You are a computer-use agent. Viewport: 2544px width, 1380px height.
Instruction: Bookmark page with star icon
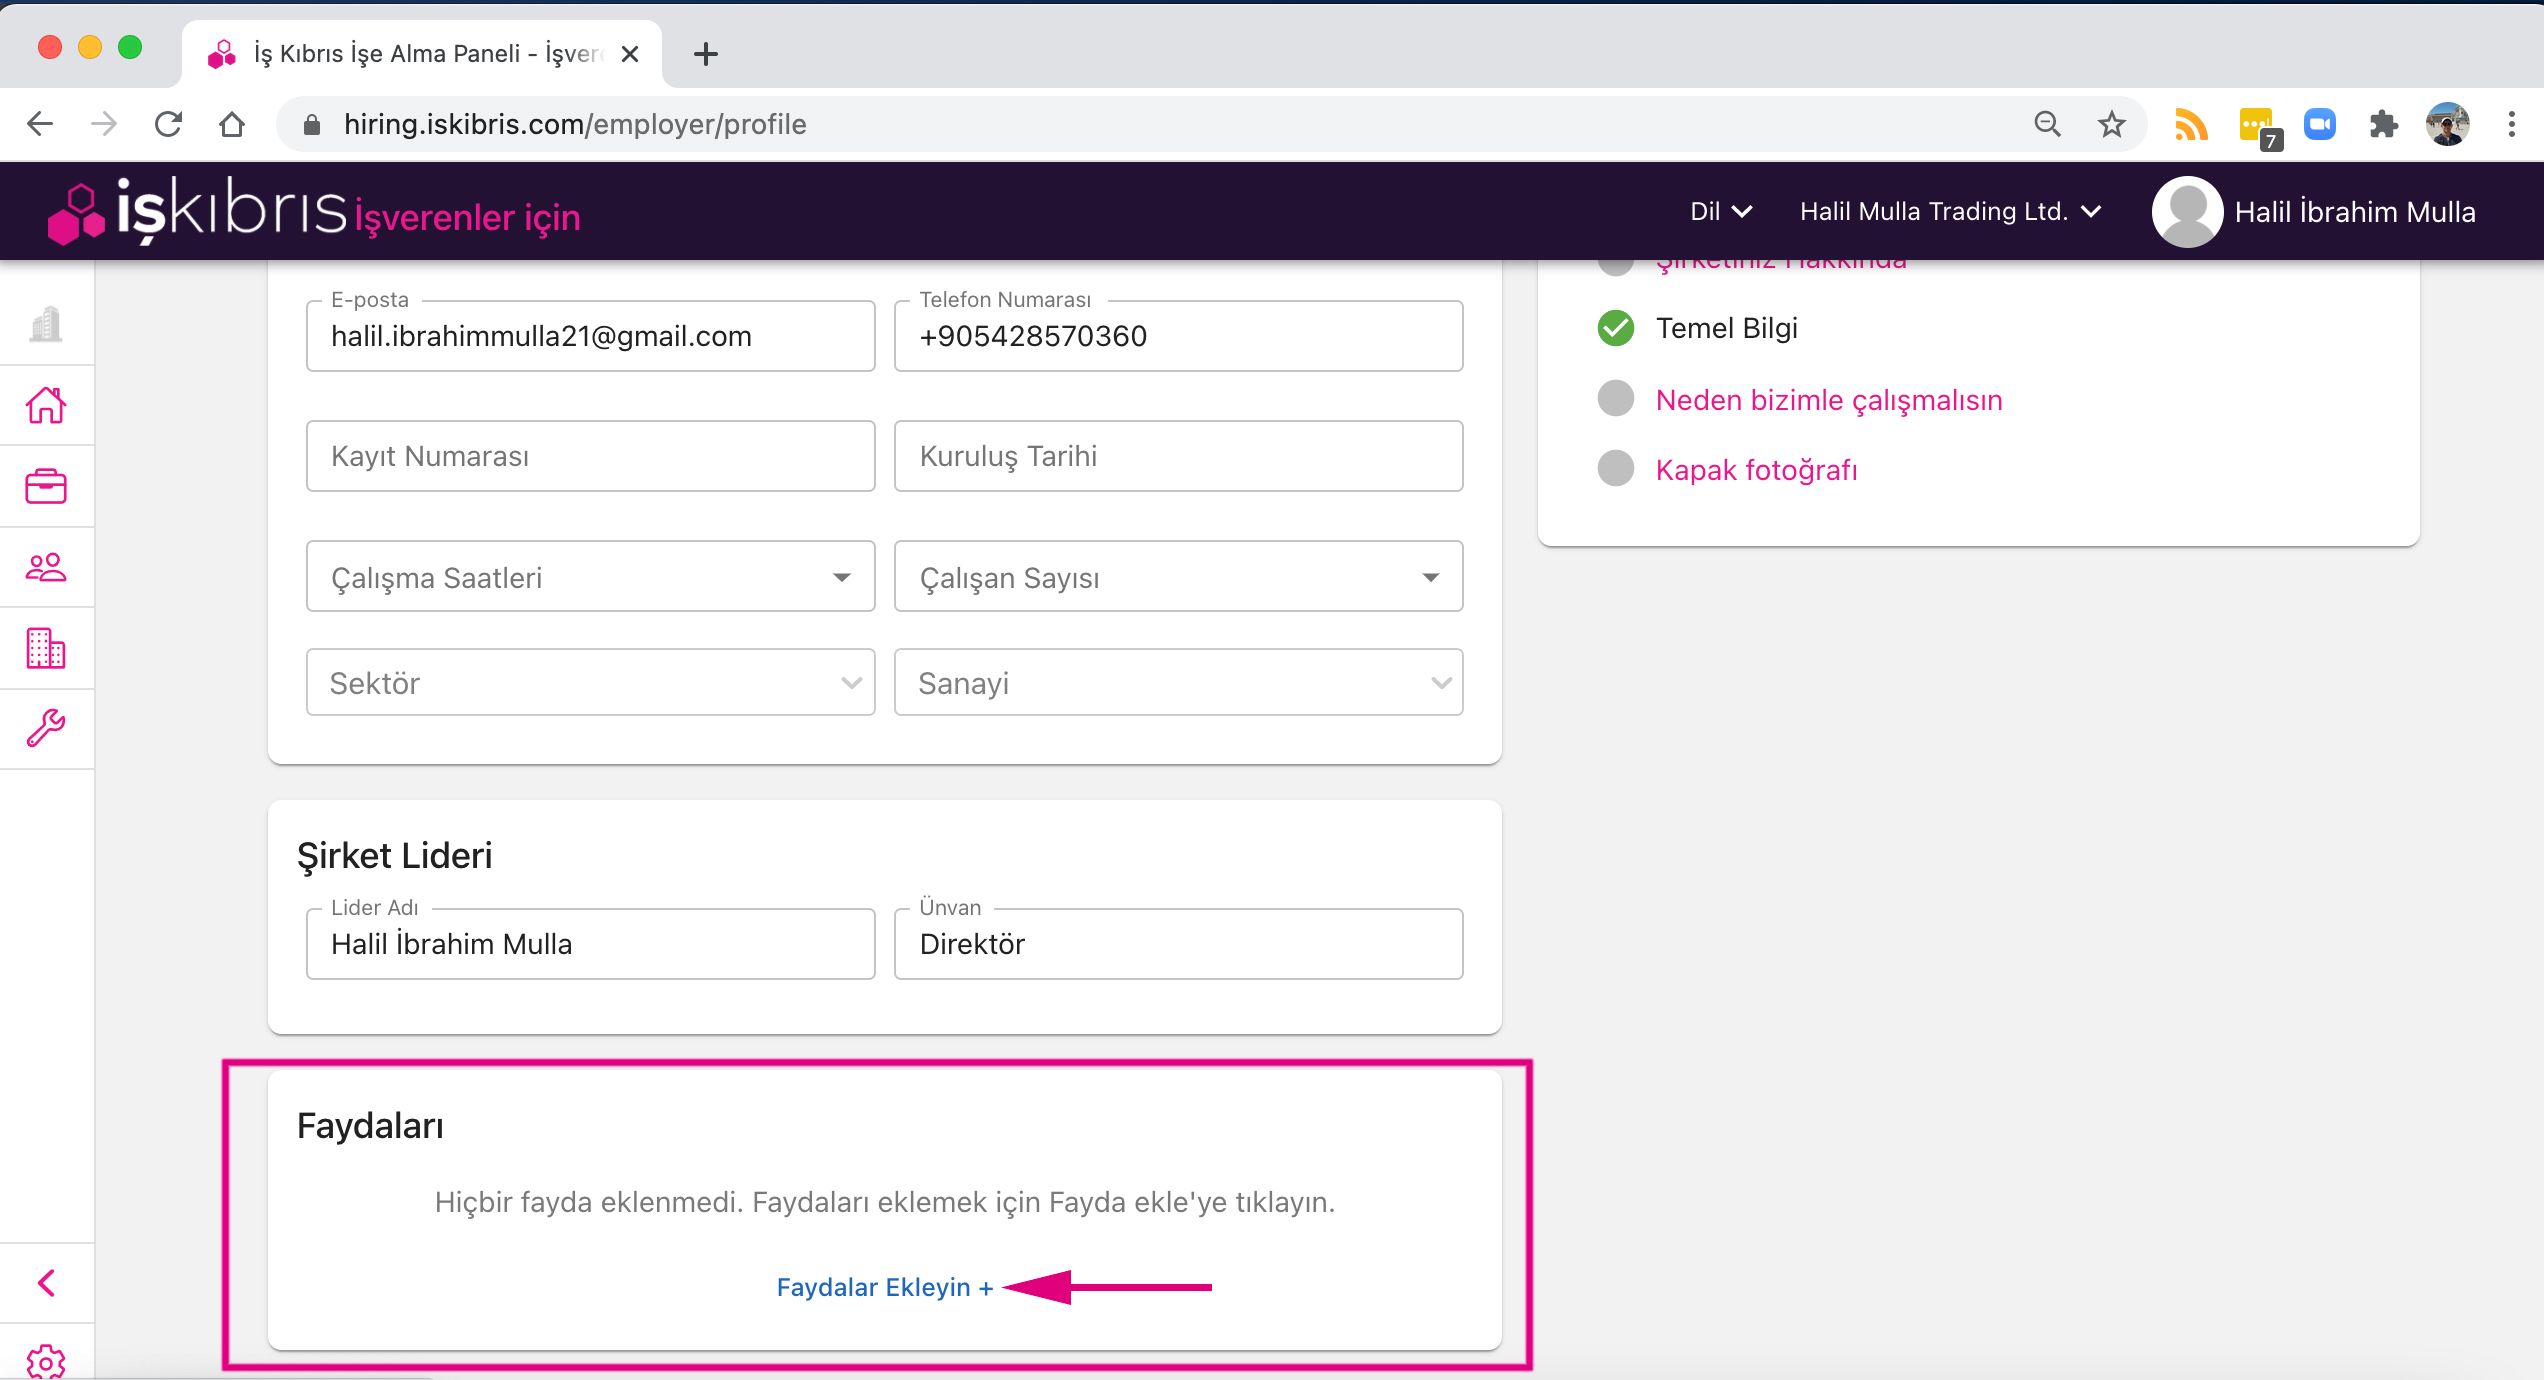pos(2111,124)
